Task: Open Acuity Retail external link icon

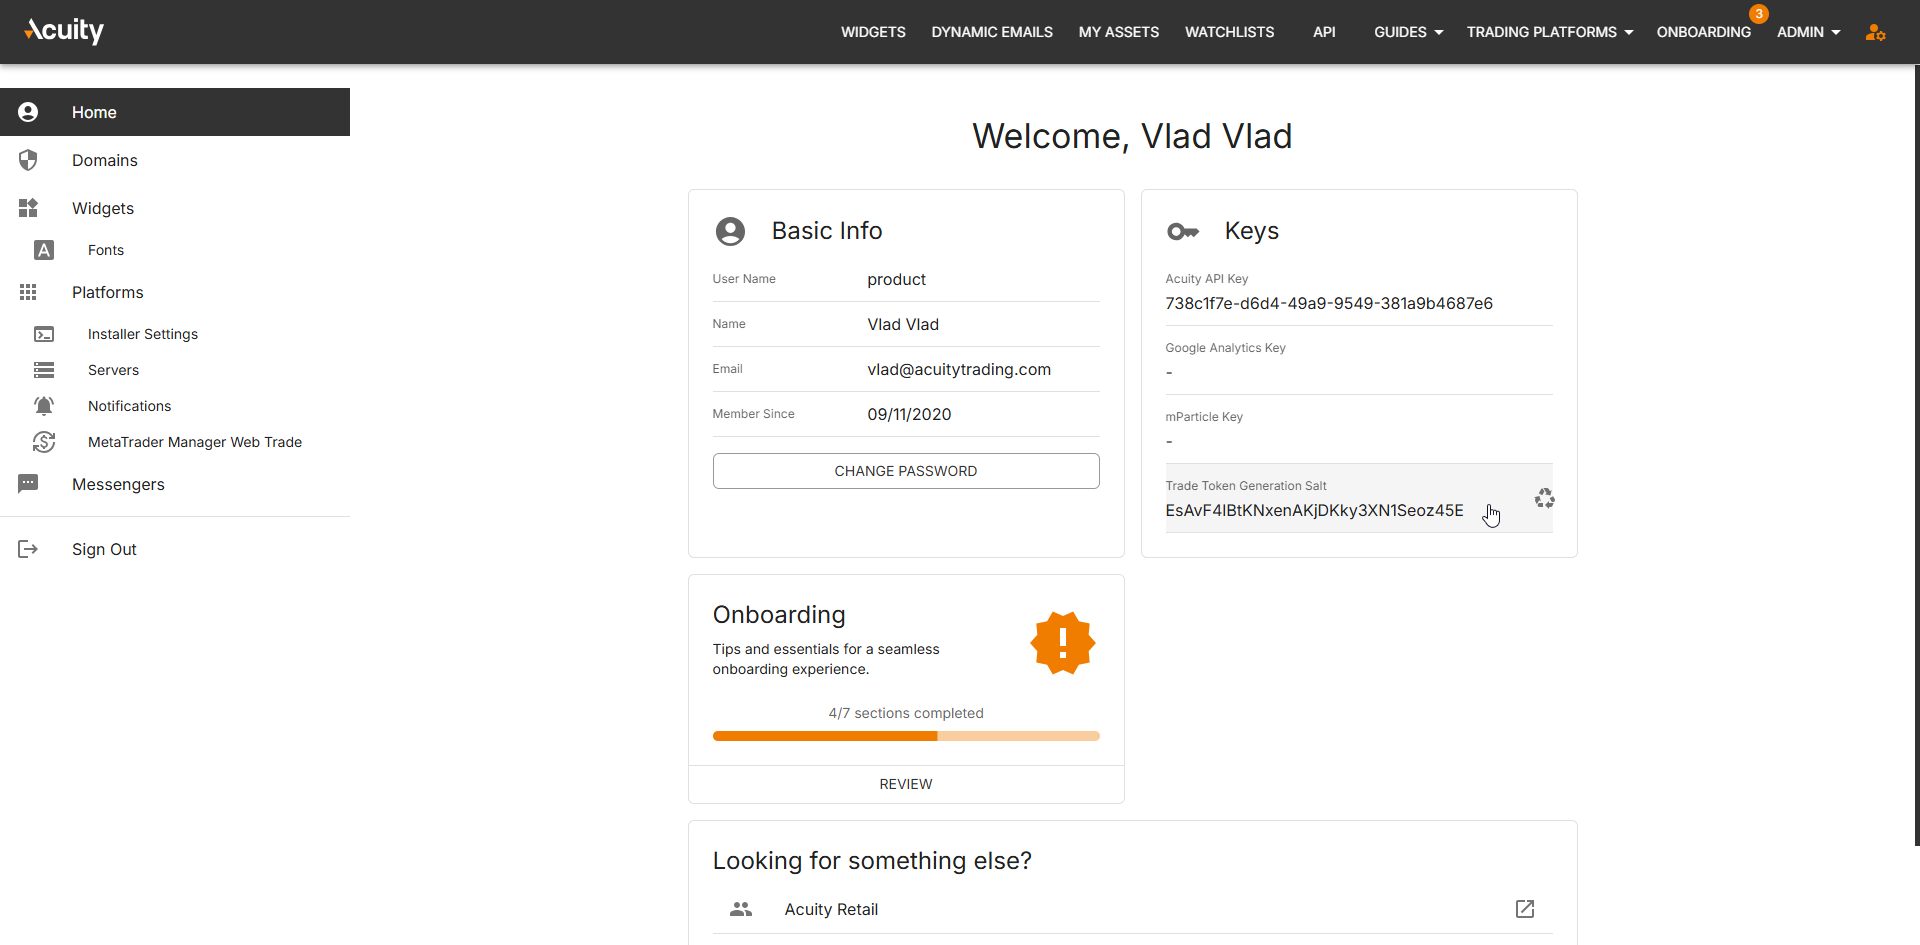Action: point(1525,909)
